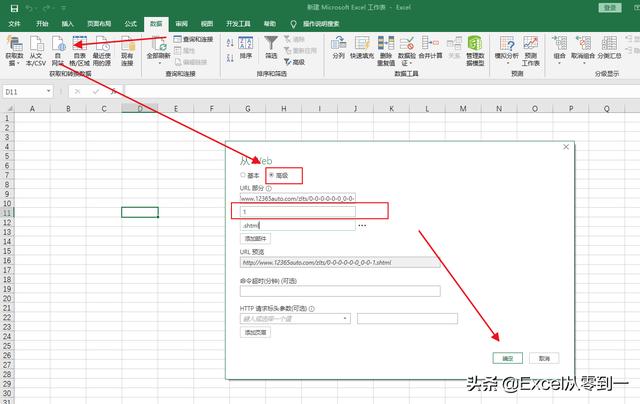Click the HTTP header value field
The height and width of the screenshot is (404, 640).
pyautogui.click(x=407, y=319)
